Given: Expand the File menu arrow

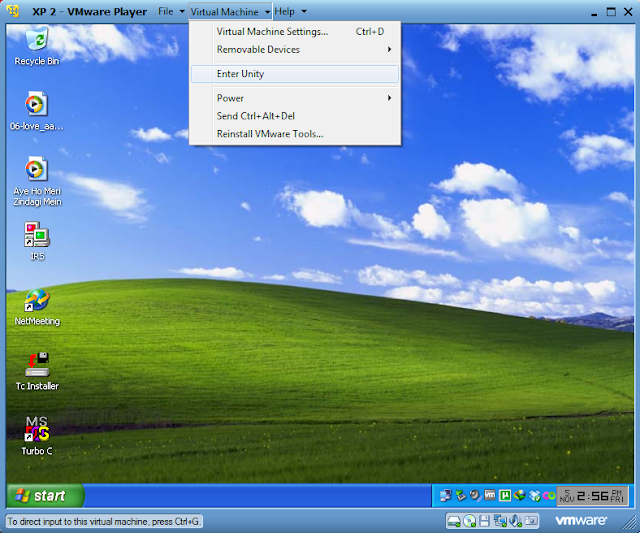Looking at the screenshot, I should coord(182,11).
